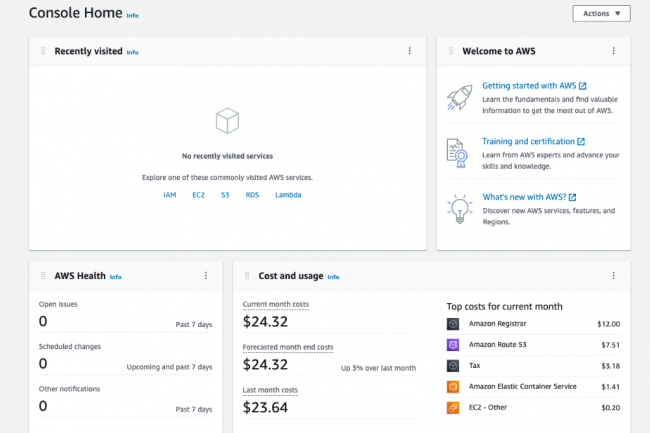Click the Cost and usage drag handle

click(247, 276)
